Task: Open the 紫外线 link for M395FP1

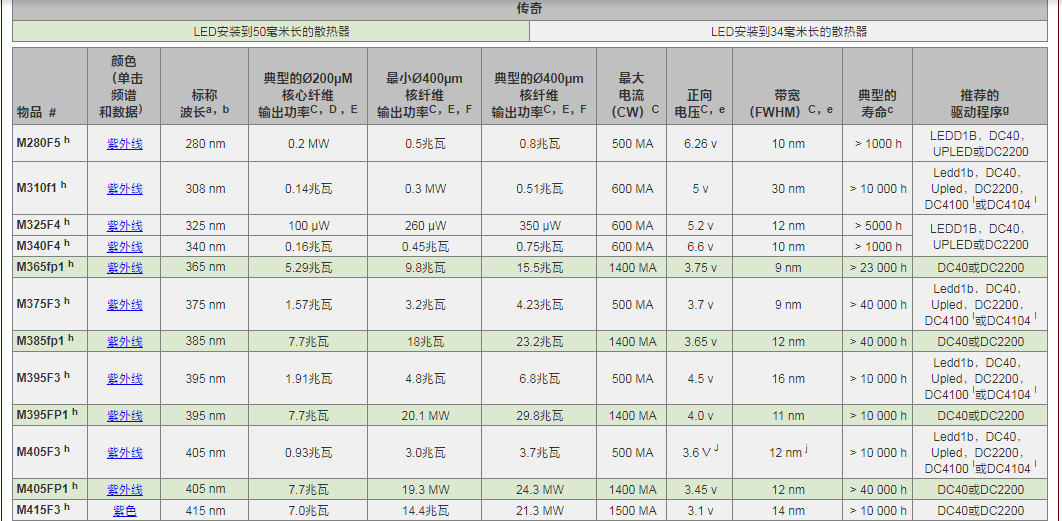Action: [125, 416]
